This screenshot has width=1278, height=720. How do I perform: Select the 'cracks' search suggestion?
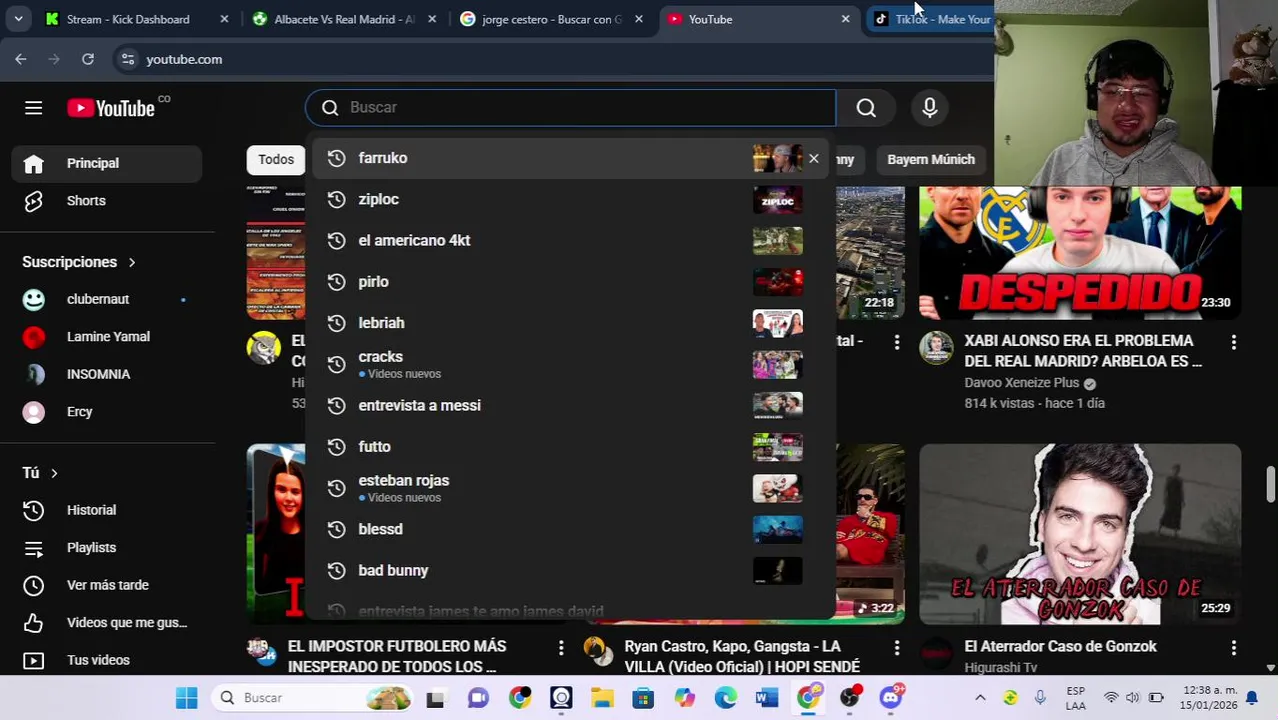[x=570, y=364]
